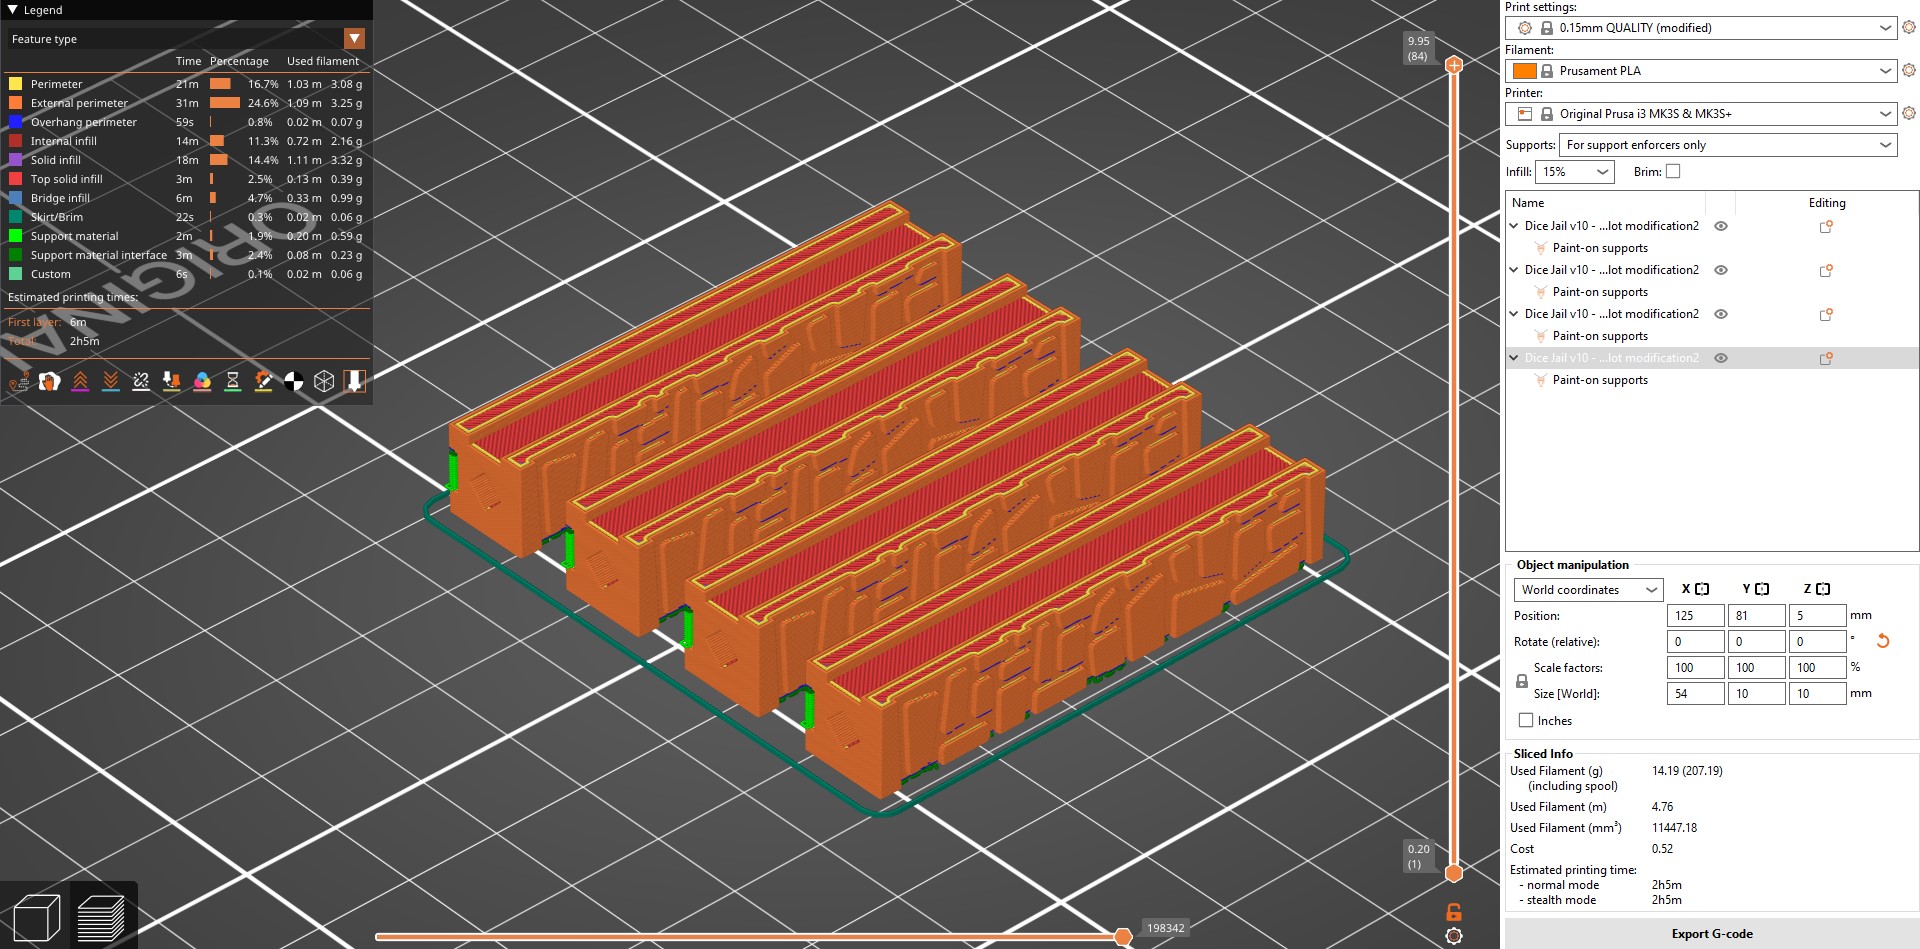Click horizontal moves slider thumb
The height and width of the screenshot is (949, 1920).
1123,936
